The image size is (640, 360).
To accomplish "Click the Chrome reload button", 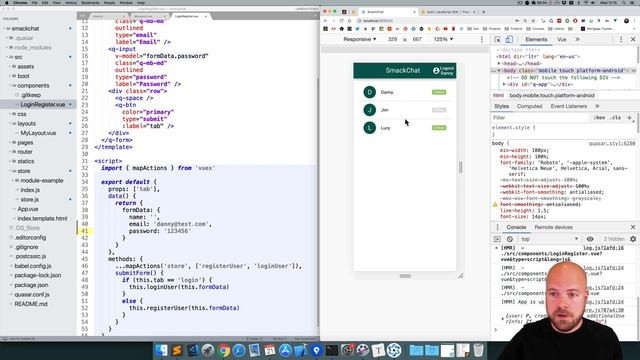I will tap(342, 20).
